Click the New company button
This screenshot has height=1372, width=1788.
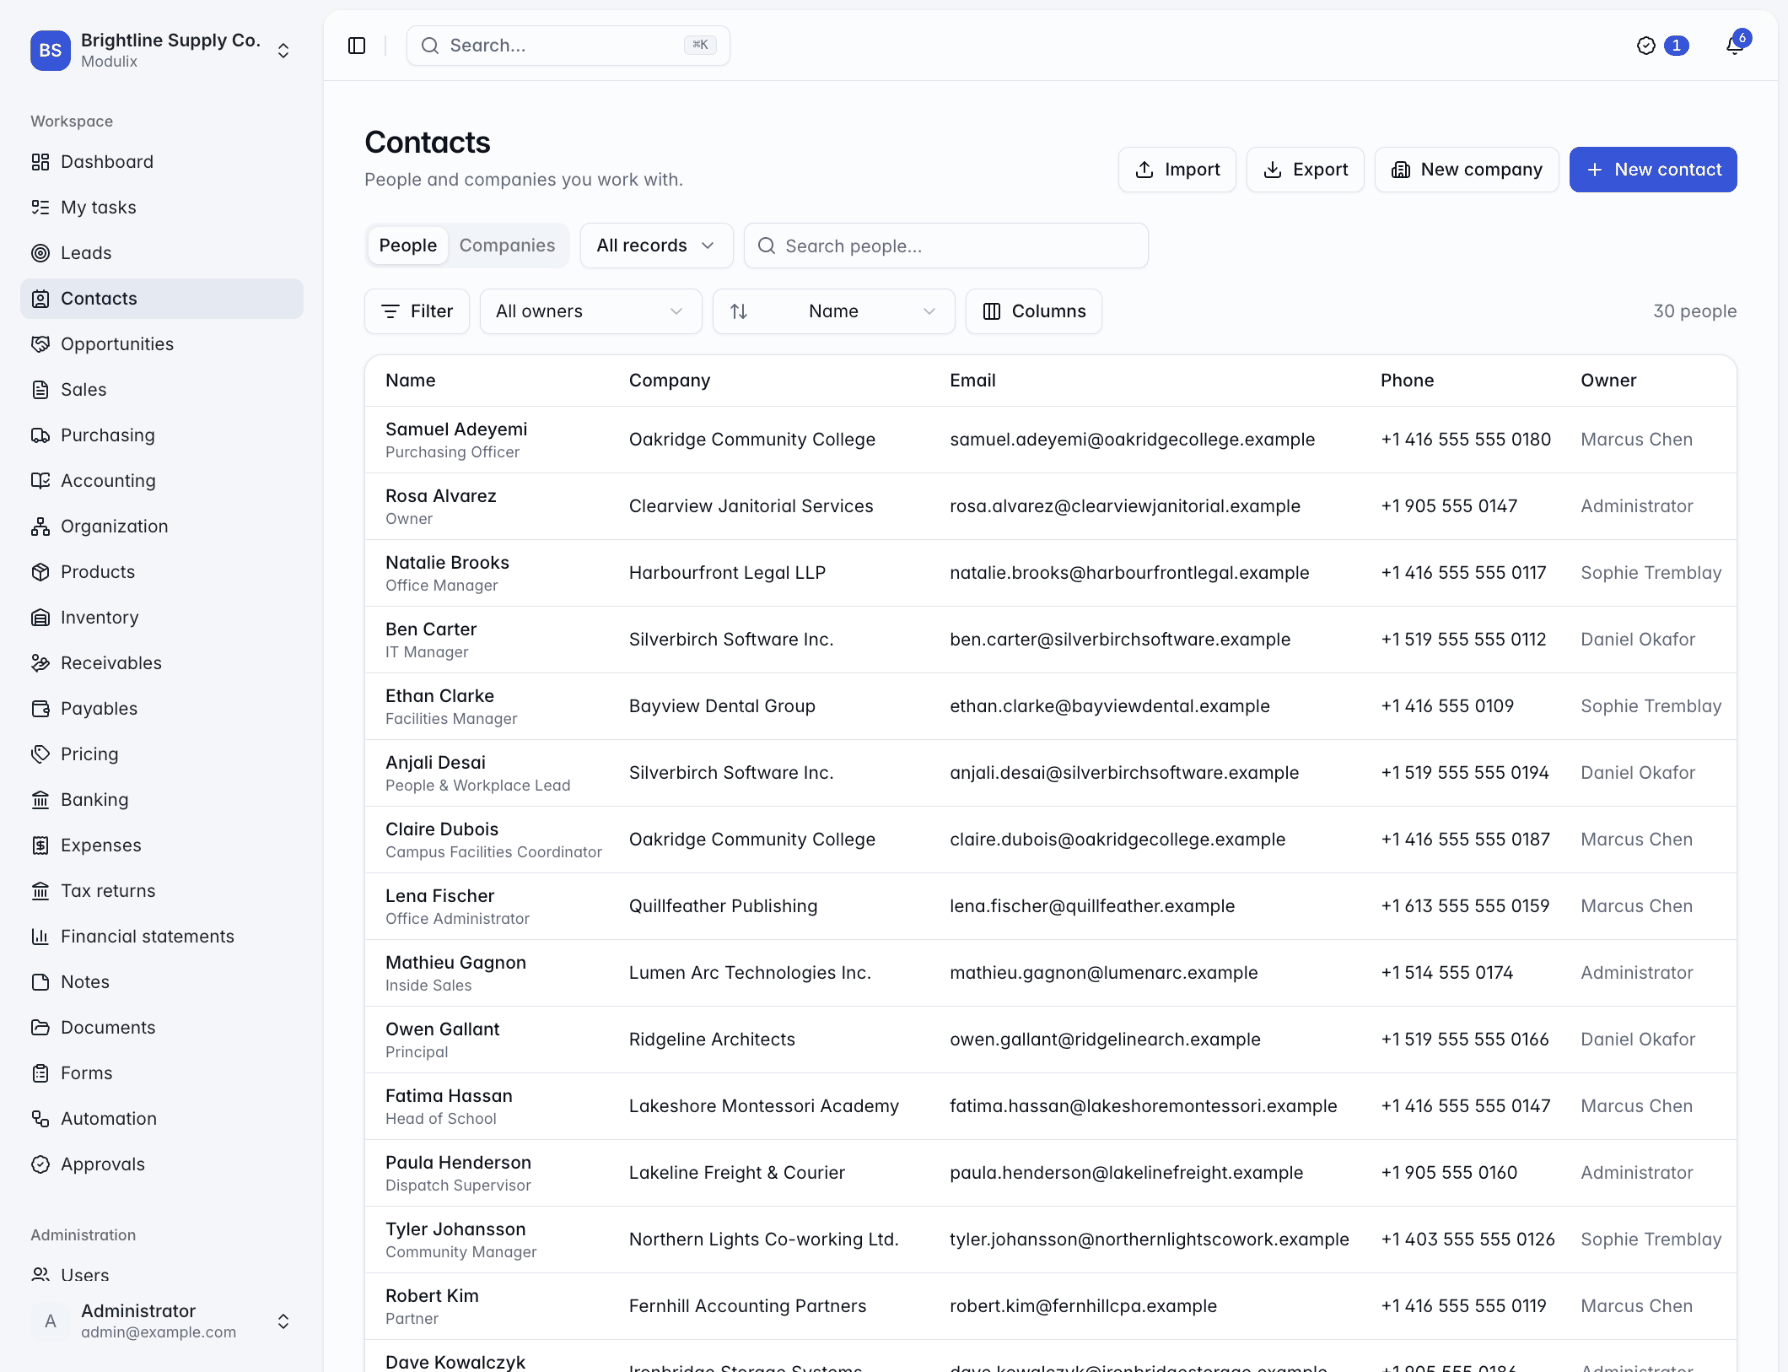point(1467,170)
